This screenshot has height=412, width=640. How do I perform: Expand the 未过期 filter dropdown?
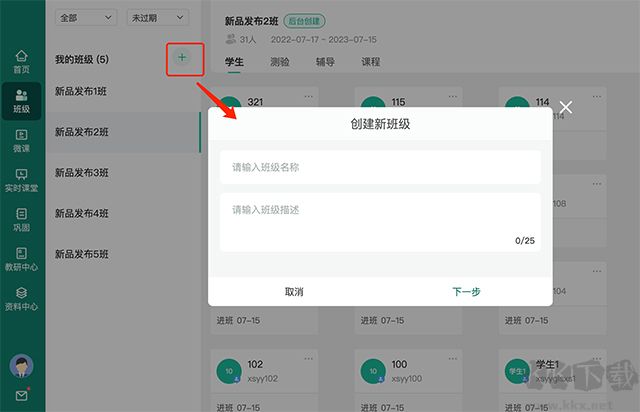point(158,18)
